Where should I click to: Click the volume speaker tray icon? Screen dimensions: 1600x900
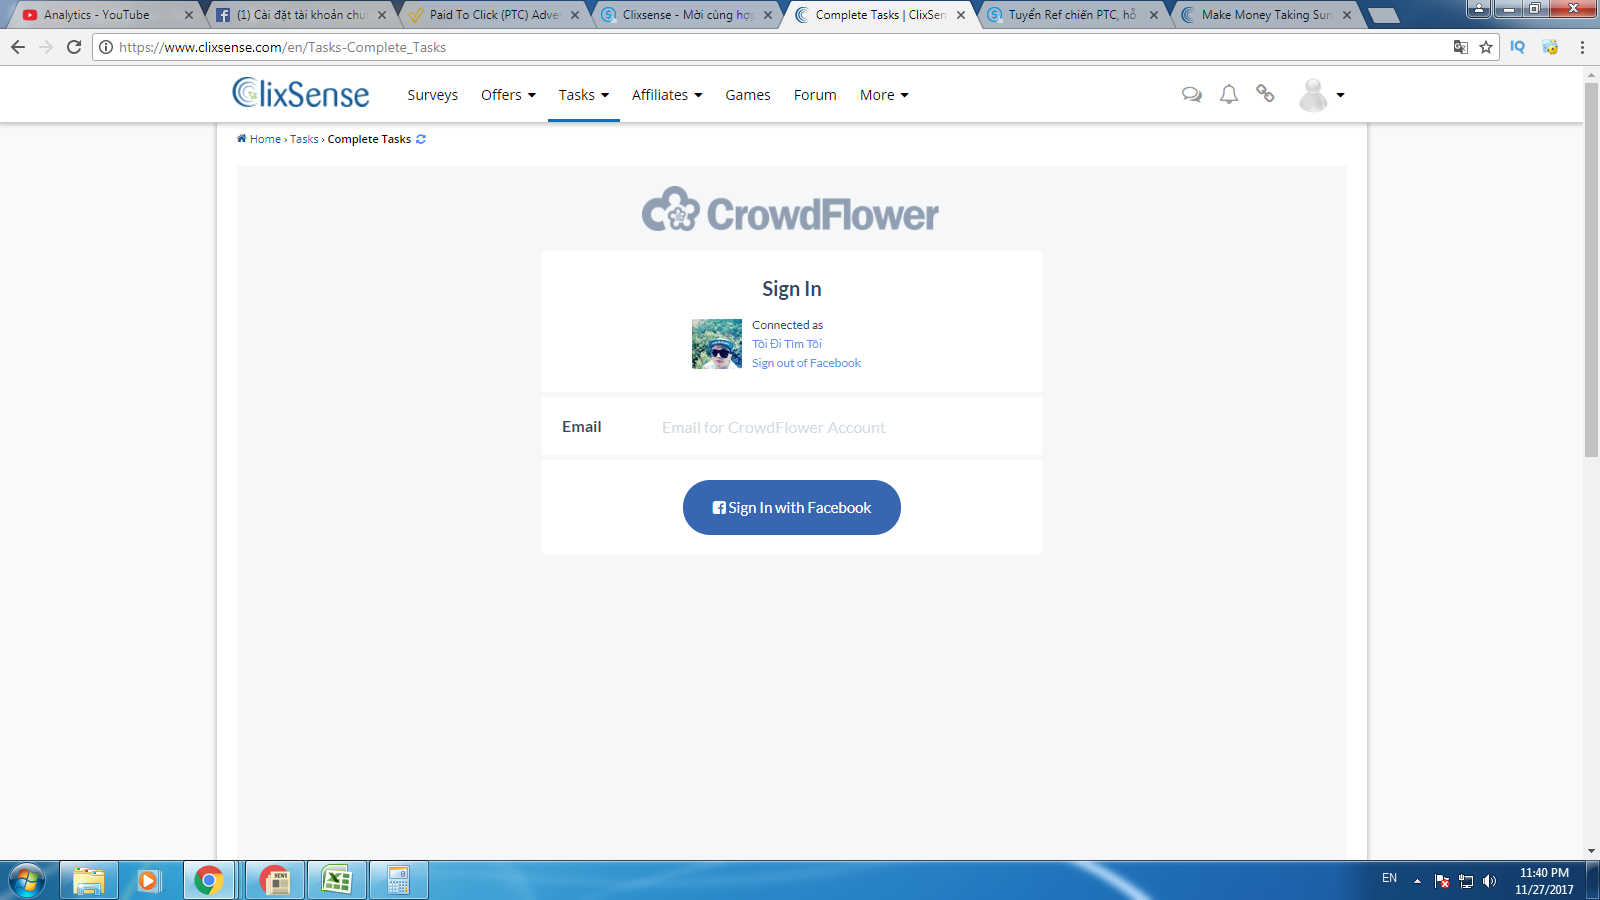coord(1489,881)
